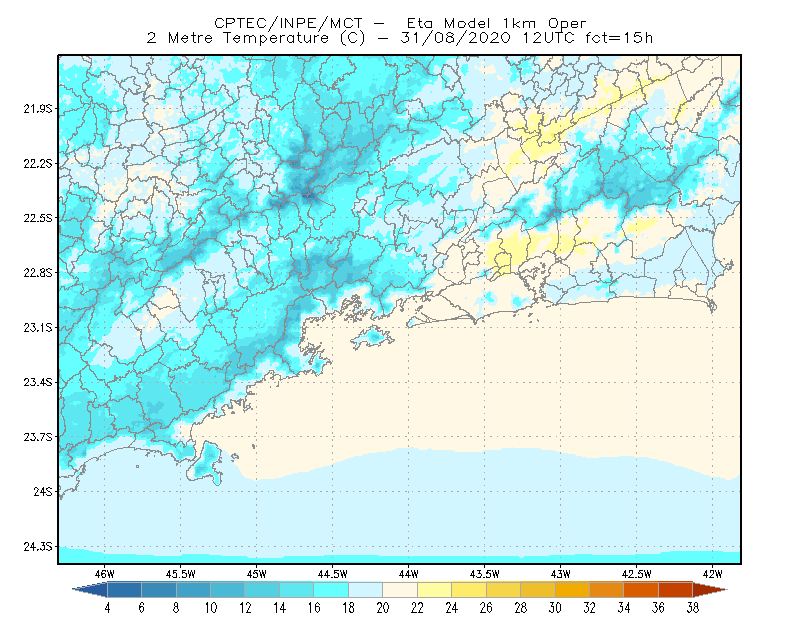Image resolution: width=800 pixels, height=618 pixels.
Task: Click the dark red 36-38 legend swatch
Action: coord(675,590)
